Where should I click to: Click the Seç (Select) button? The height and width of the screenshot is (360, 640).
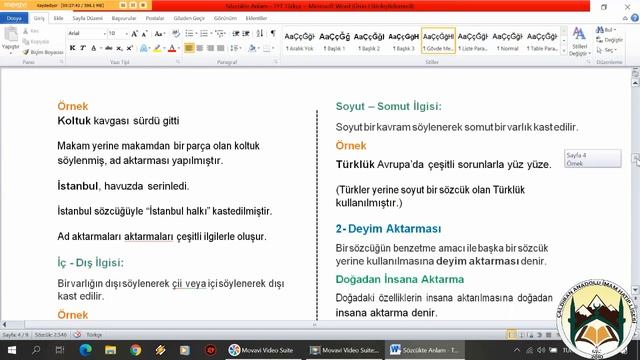tap(606, 50)
